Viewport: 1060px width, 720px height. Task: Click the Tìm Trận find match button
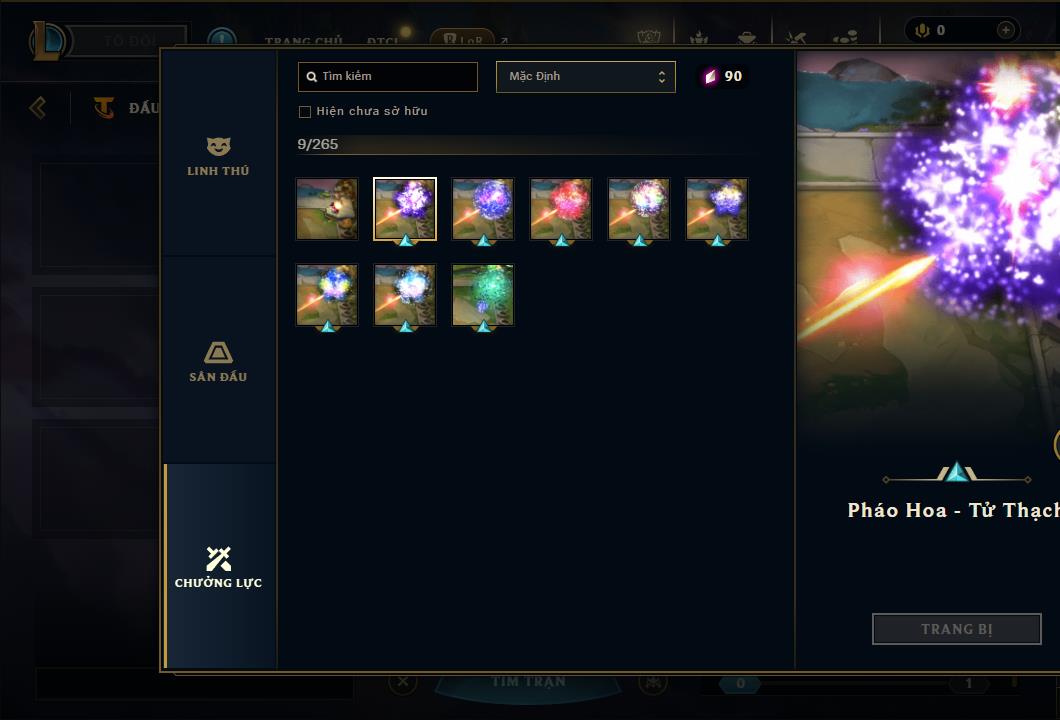tap(528, 683)
